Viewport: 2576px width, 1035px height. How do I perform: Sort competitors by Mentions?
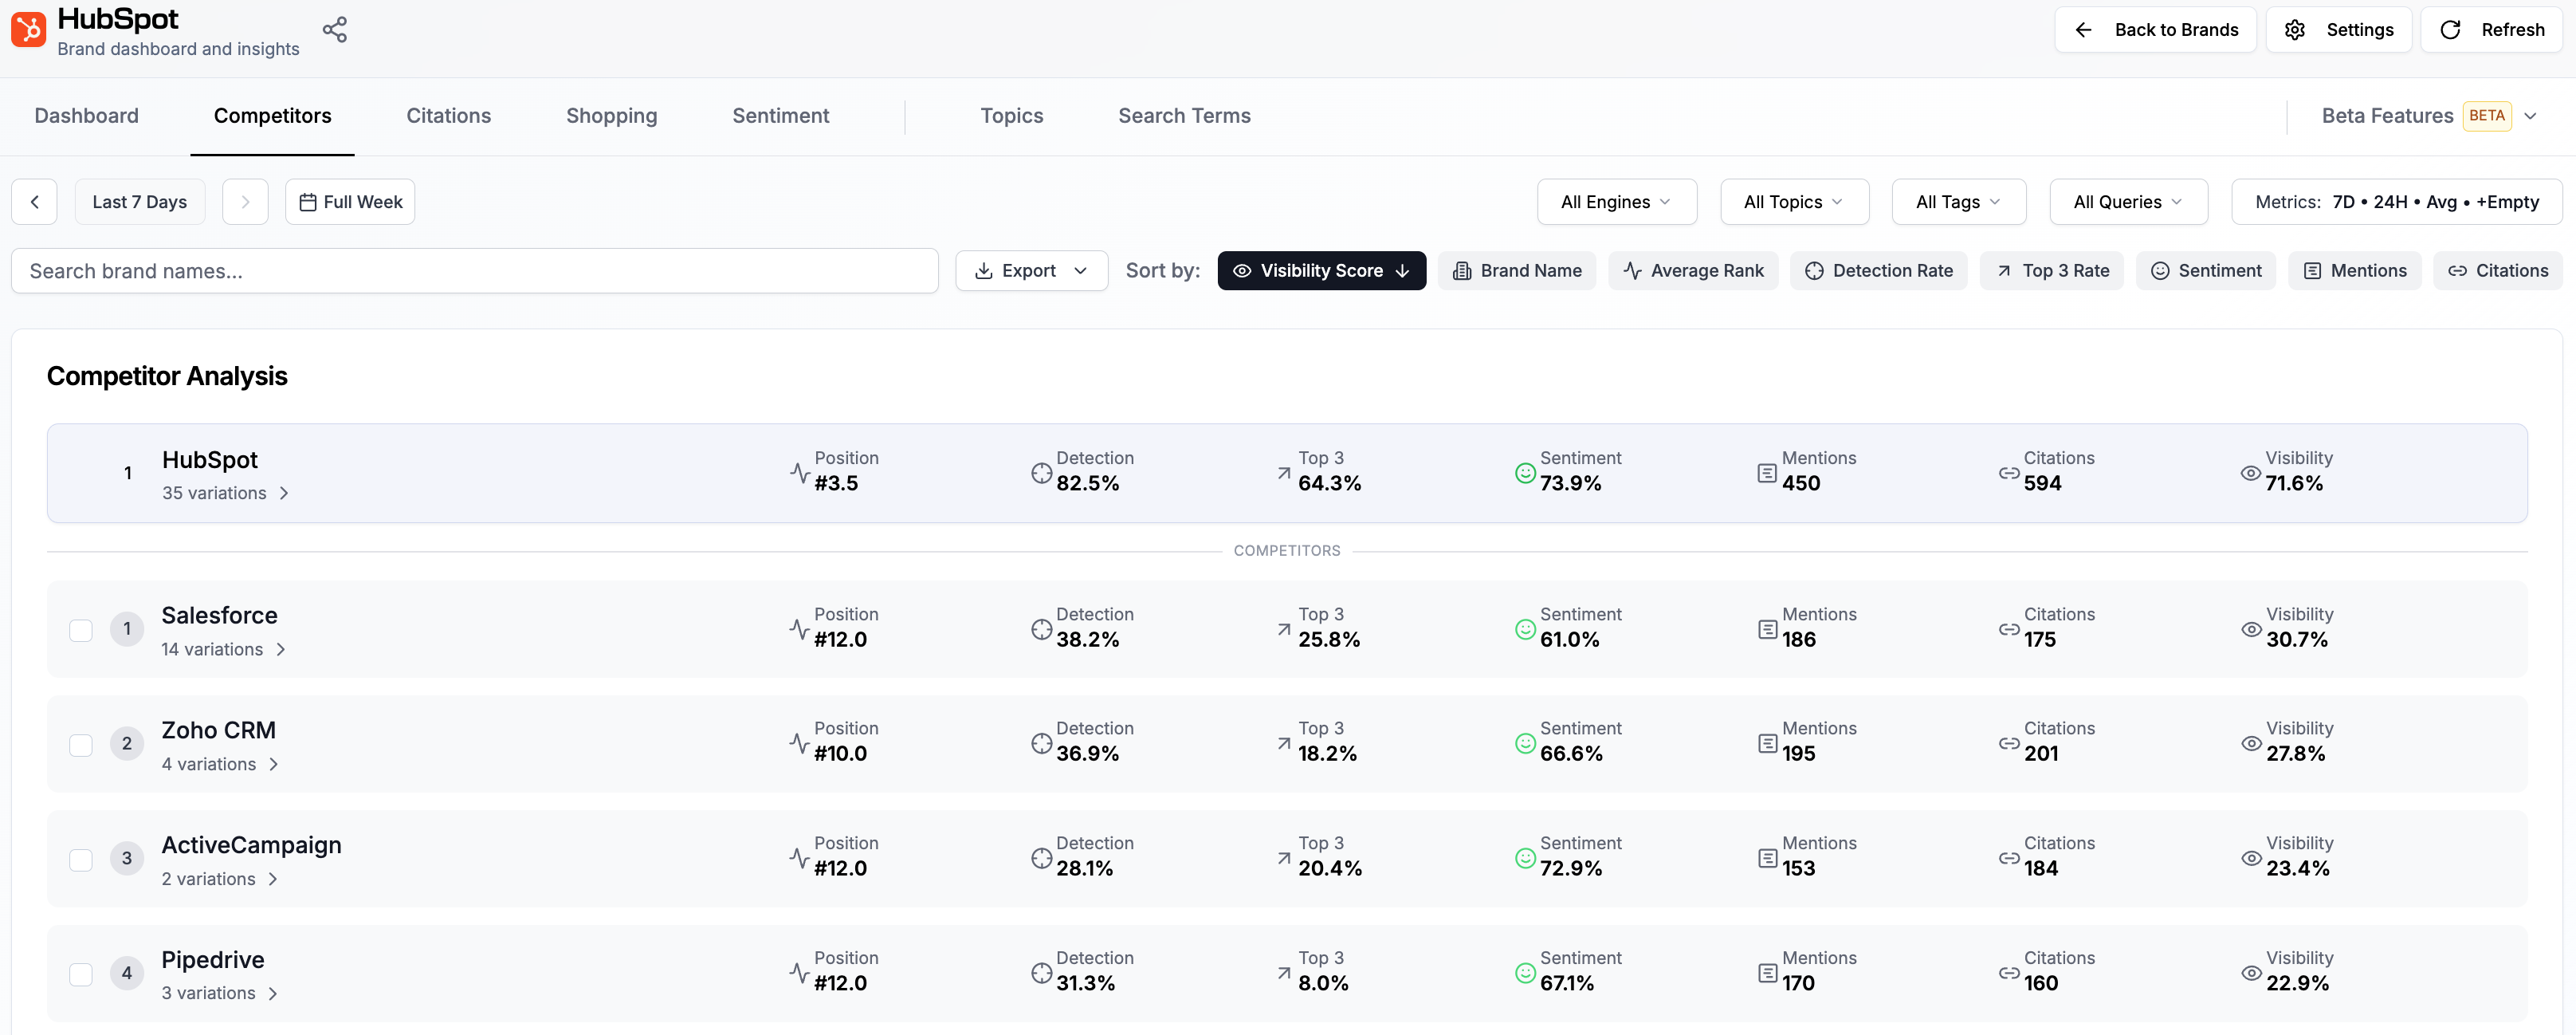tap(2354, 271)
